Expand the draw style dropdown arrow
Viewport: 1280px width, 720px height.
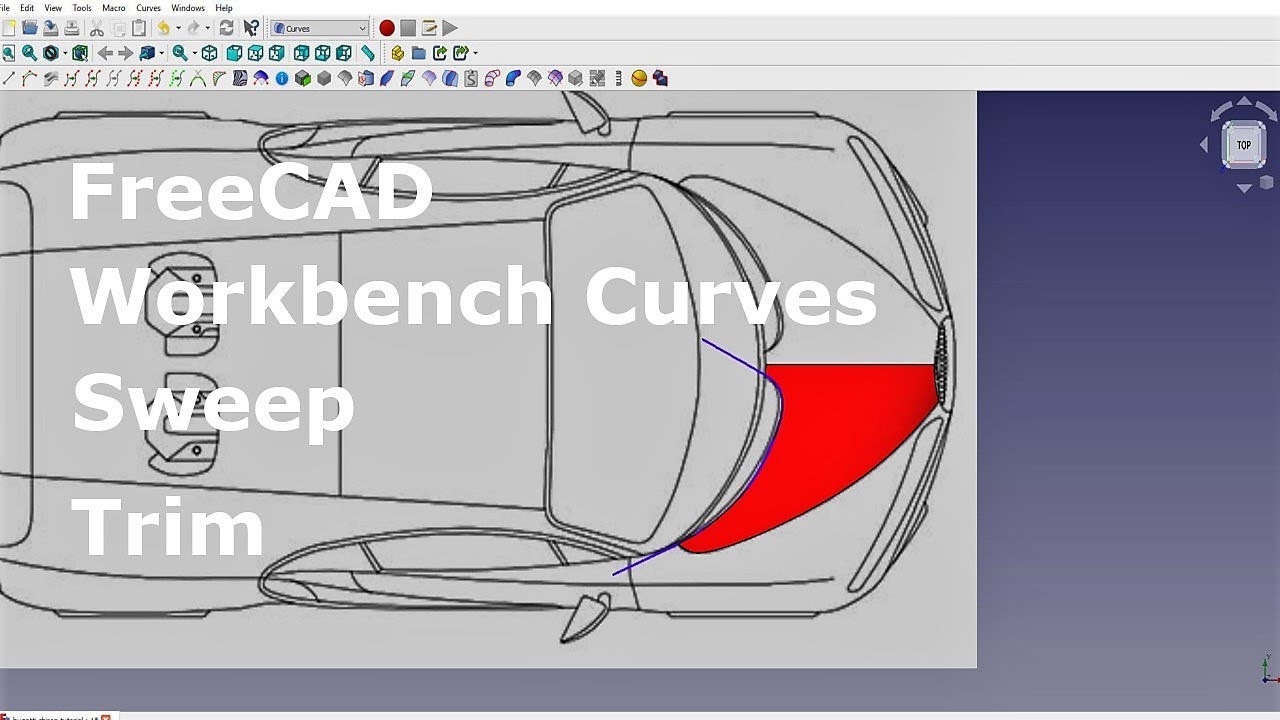pyautogui.click(x=64, y=53)
